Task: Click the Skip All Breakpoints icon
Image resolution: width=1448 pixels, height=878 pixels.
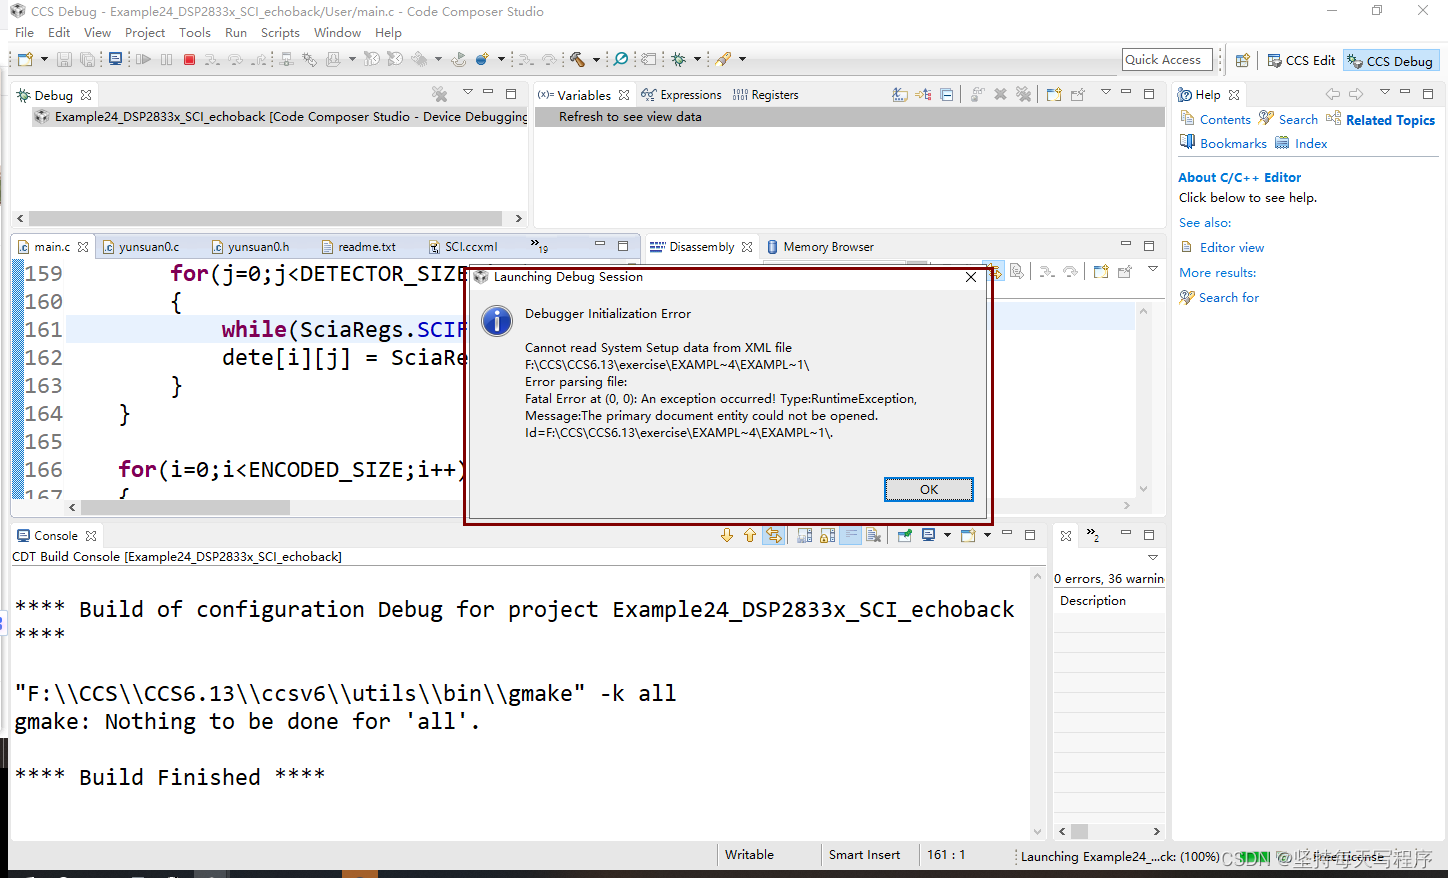Action: pyautogui.click(x=620, y=60)
